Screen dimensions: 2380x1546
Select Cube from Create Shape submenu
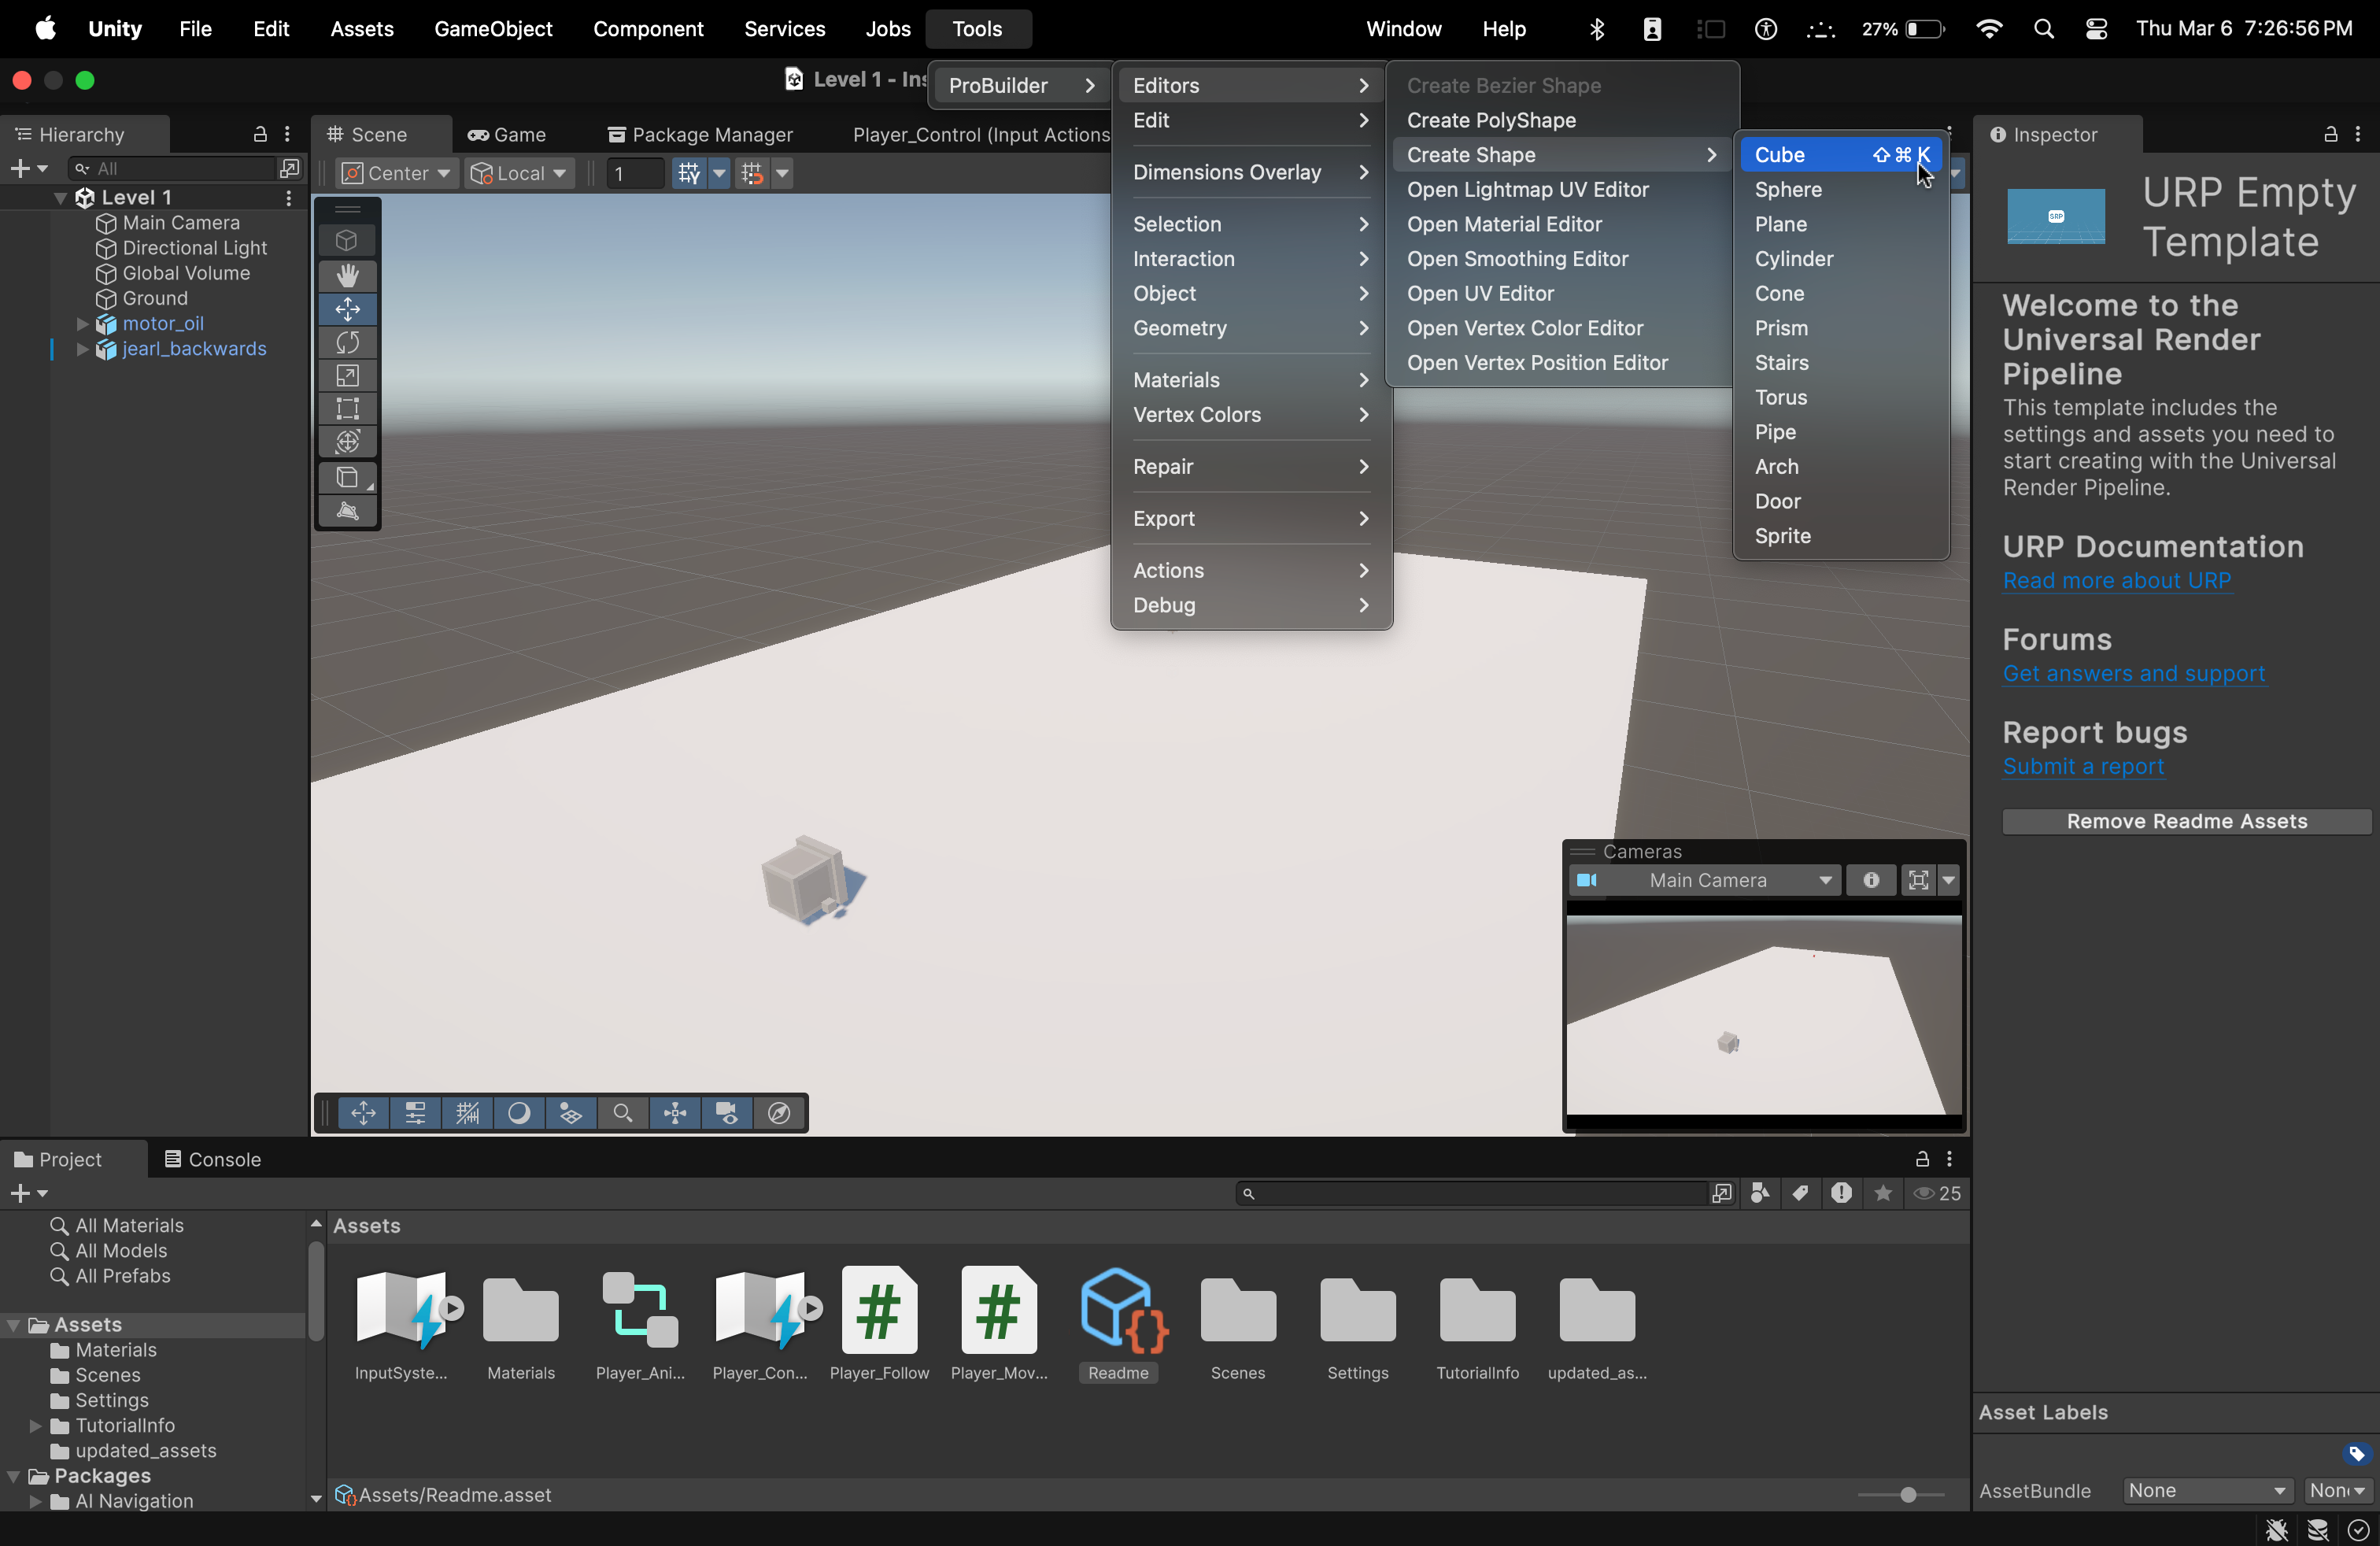(x=1841, y=155)
